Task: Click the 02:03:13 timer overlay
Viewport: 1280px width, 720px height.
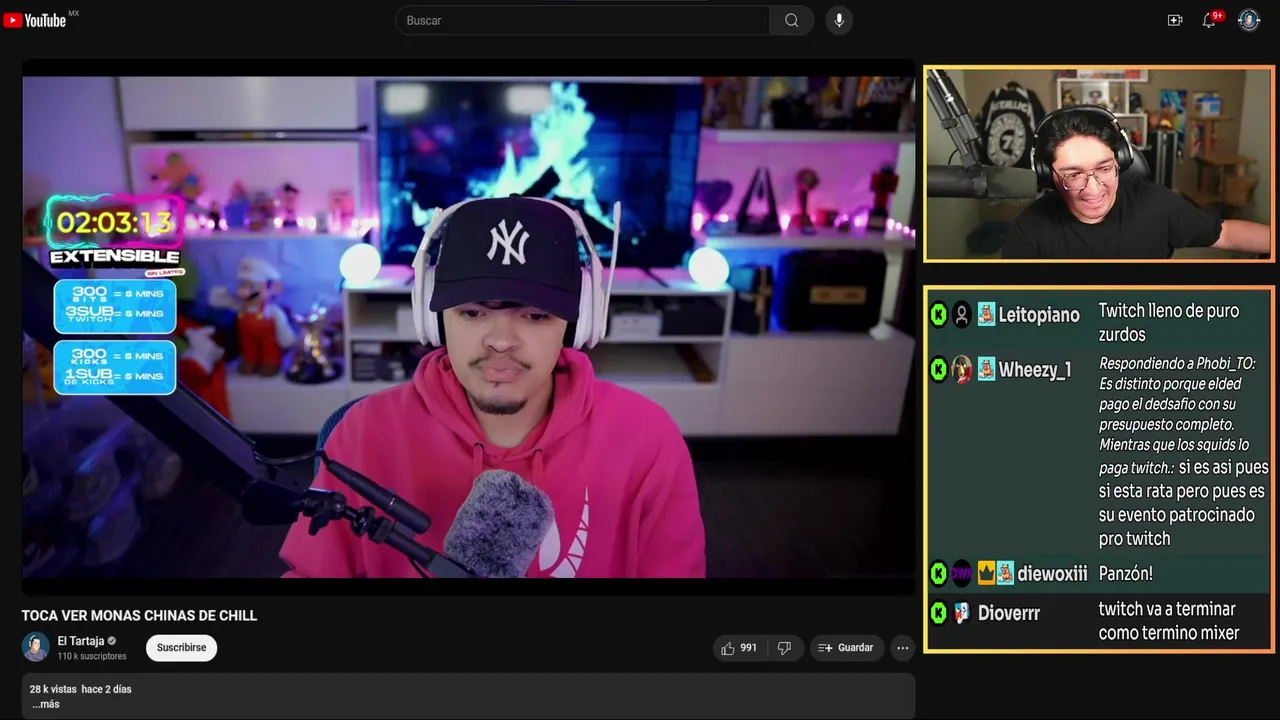Action: tap(115, 223)
